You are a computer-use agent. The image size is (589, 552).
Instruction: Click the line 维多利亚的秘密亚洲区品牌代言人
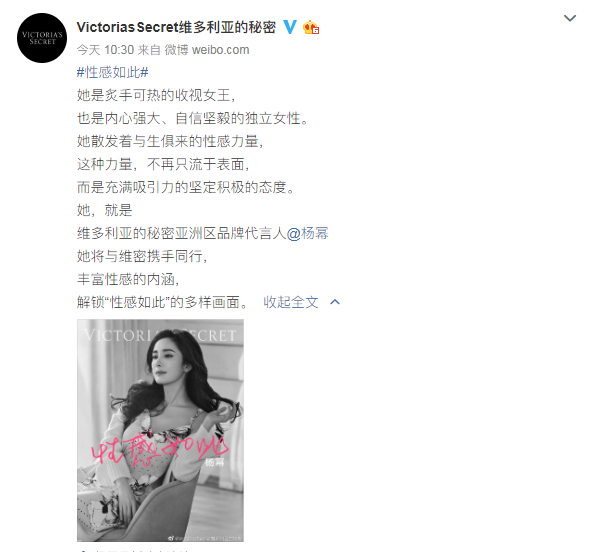pyautogui.click(x=182, y=233)
